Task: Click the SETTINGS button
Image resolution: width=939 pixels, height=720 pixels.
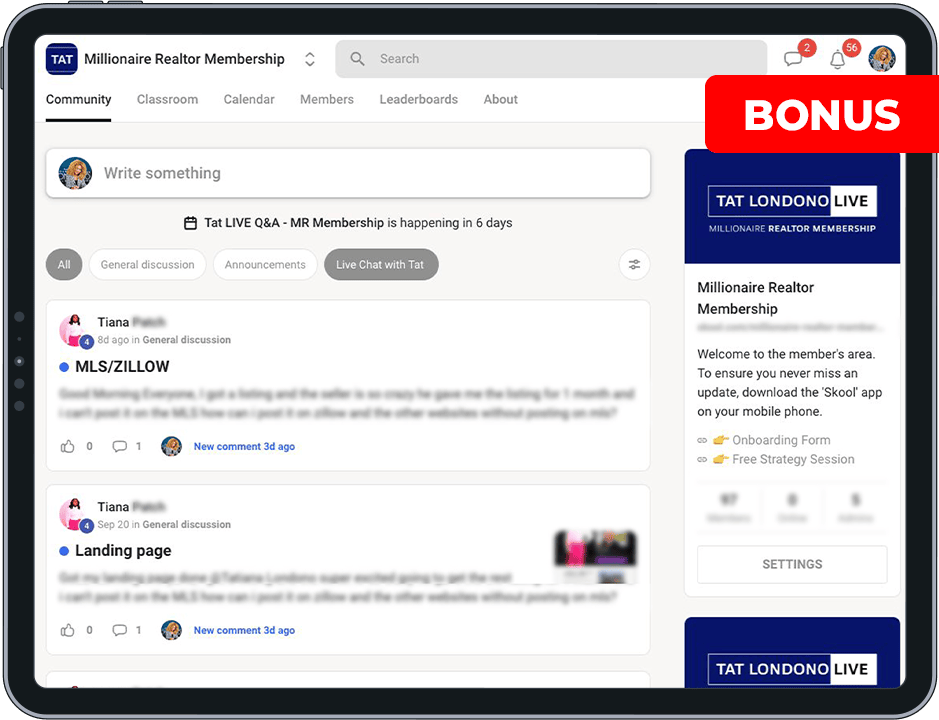Action: pyautogui.click(x=792, y=564)
